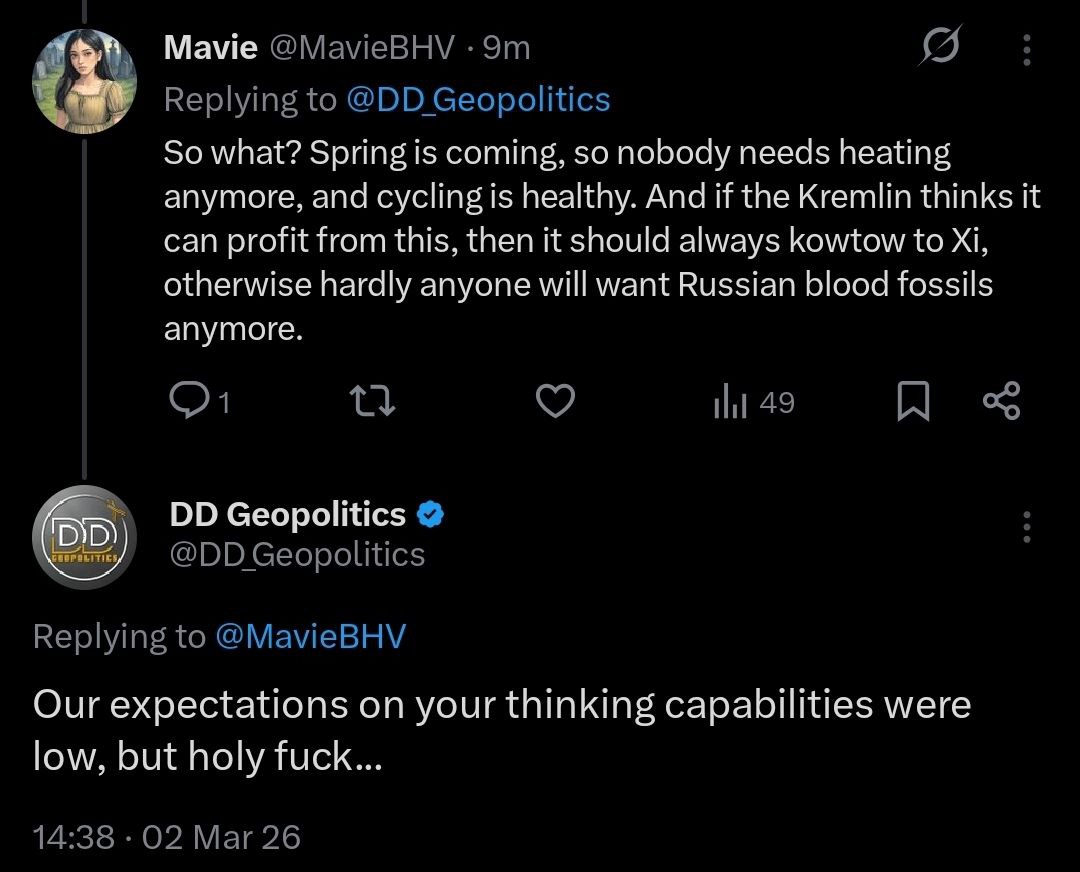
Task: Click the @MavieBHV mention link
Action: pos(310,636)
